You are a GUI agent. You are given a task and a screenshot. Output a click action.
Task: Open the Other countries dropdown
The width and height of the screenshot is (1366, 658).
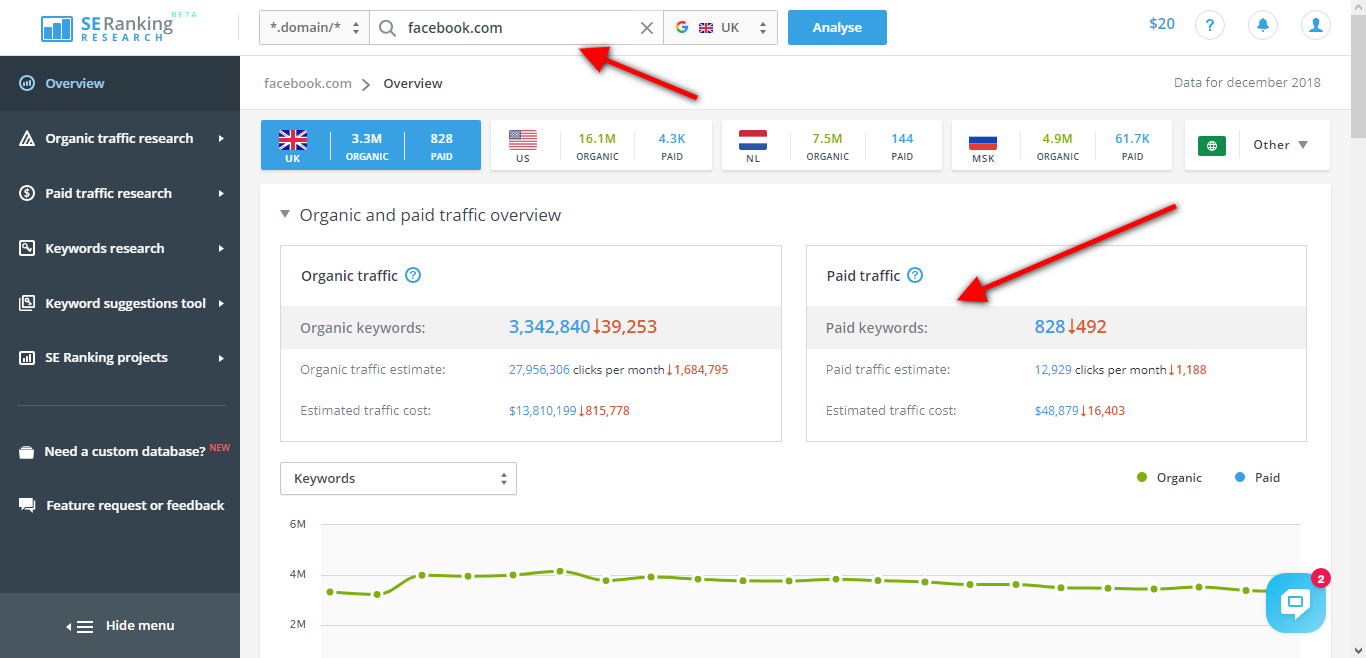1281,145
